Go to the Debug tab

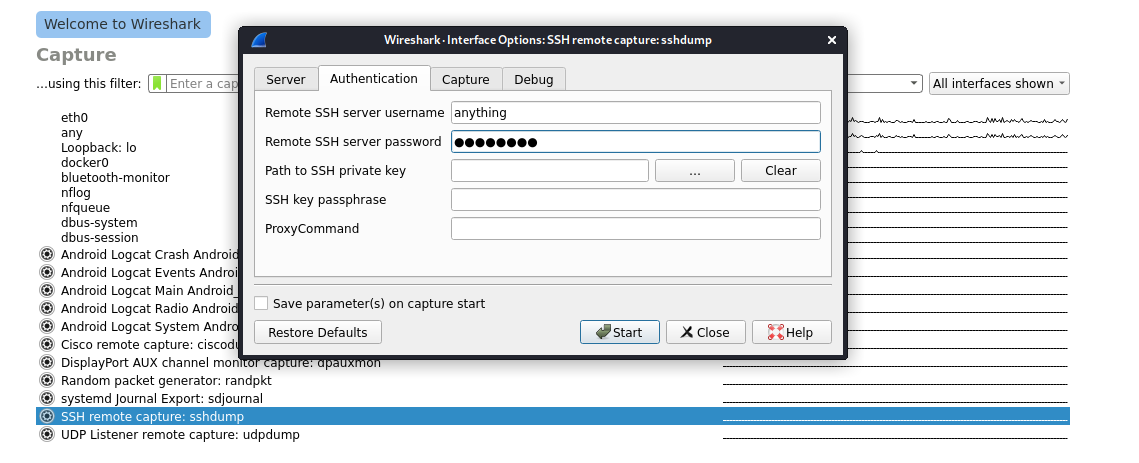(534, 79)
